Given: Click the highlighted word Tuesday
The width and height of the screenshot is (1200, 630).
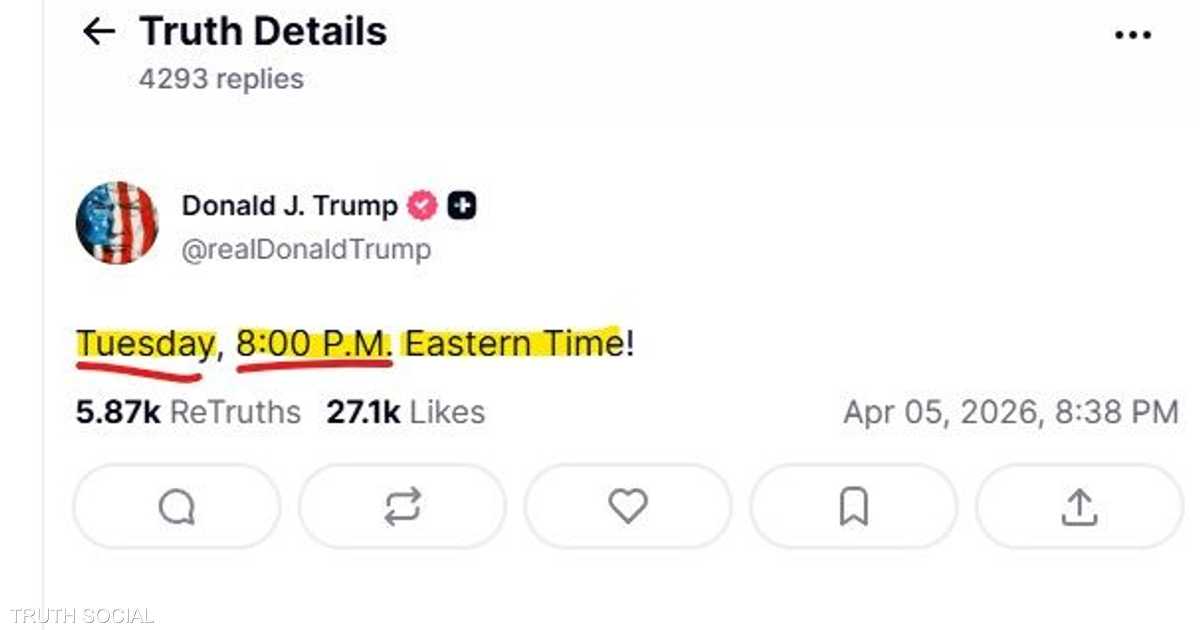Looking at the screenshot, I should click(x=144, y=344).
